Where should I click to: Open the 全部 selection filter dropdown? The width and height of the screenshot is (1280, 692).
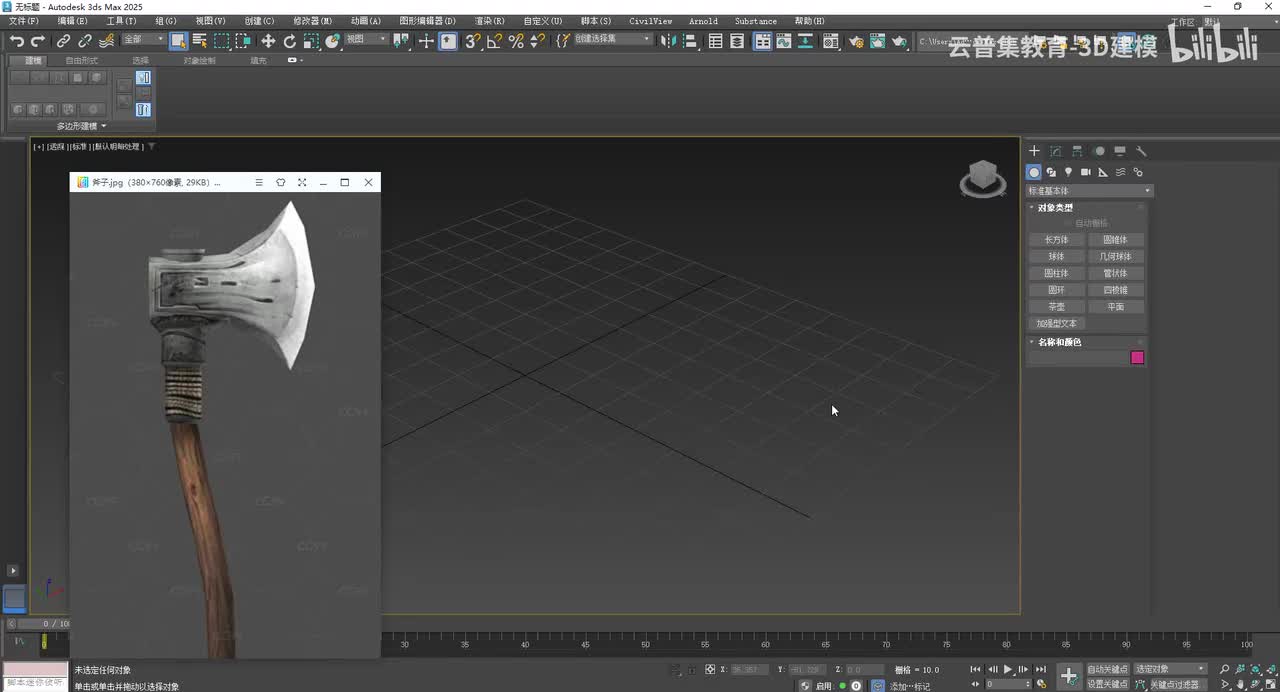tap(144, 40)
